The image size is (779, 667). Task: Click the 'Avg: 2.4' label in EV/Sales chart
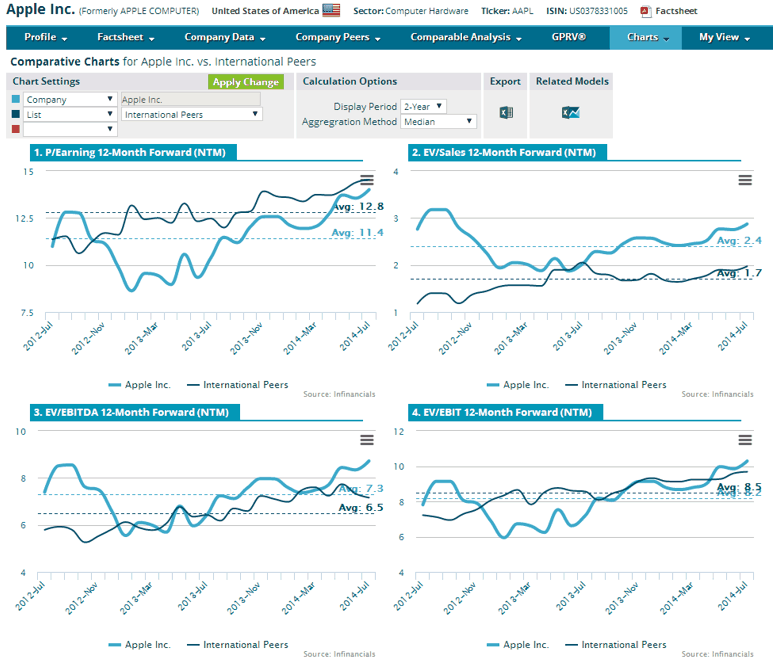739,240
